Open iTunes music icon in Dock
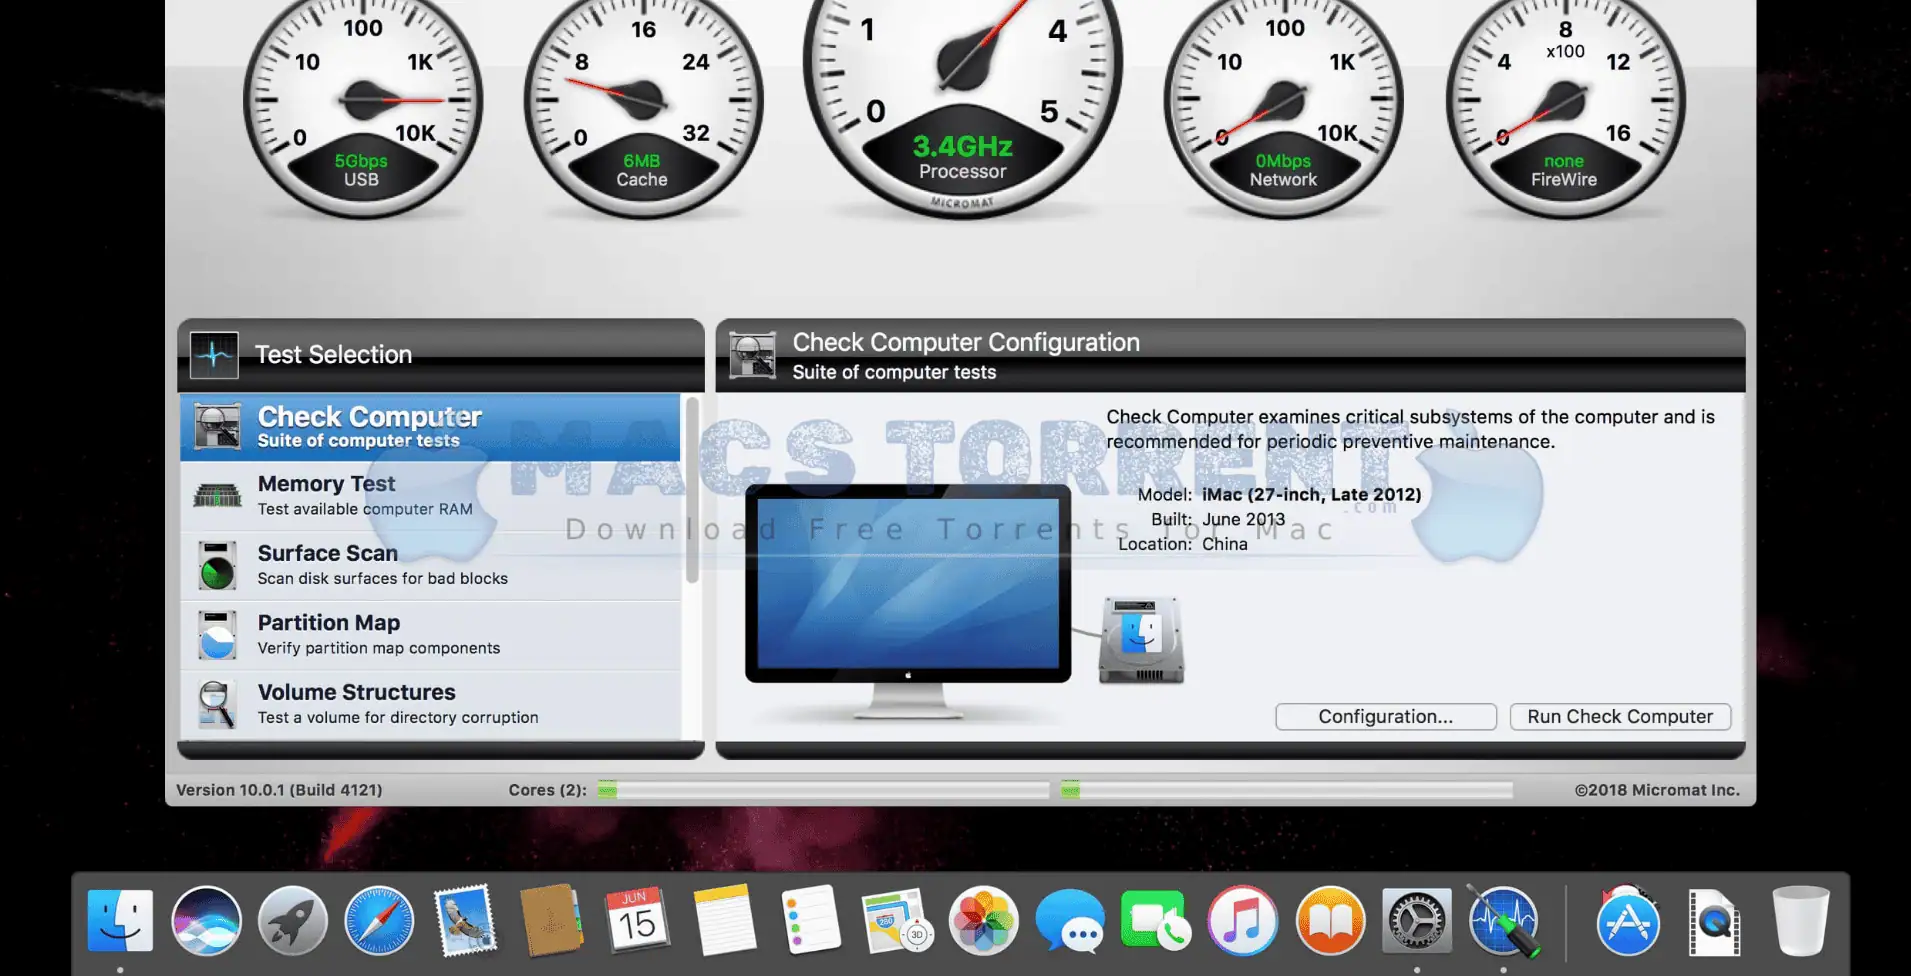Screen dimensions: 1911x976 coord(1243,920)
